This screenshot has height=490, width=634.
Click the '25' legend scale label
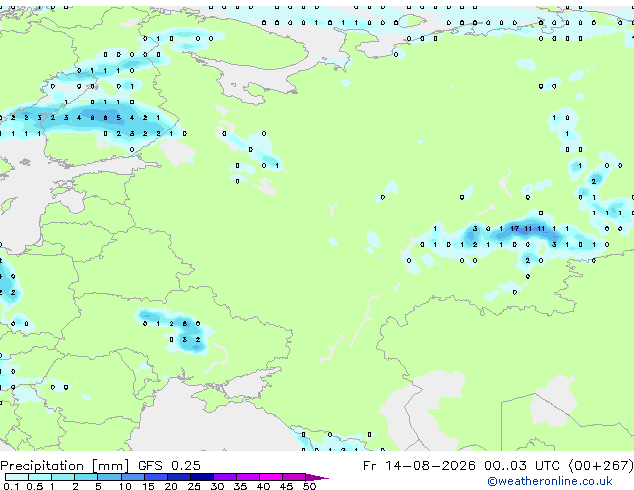click(x=194, y=486)
